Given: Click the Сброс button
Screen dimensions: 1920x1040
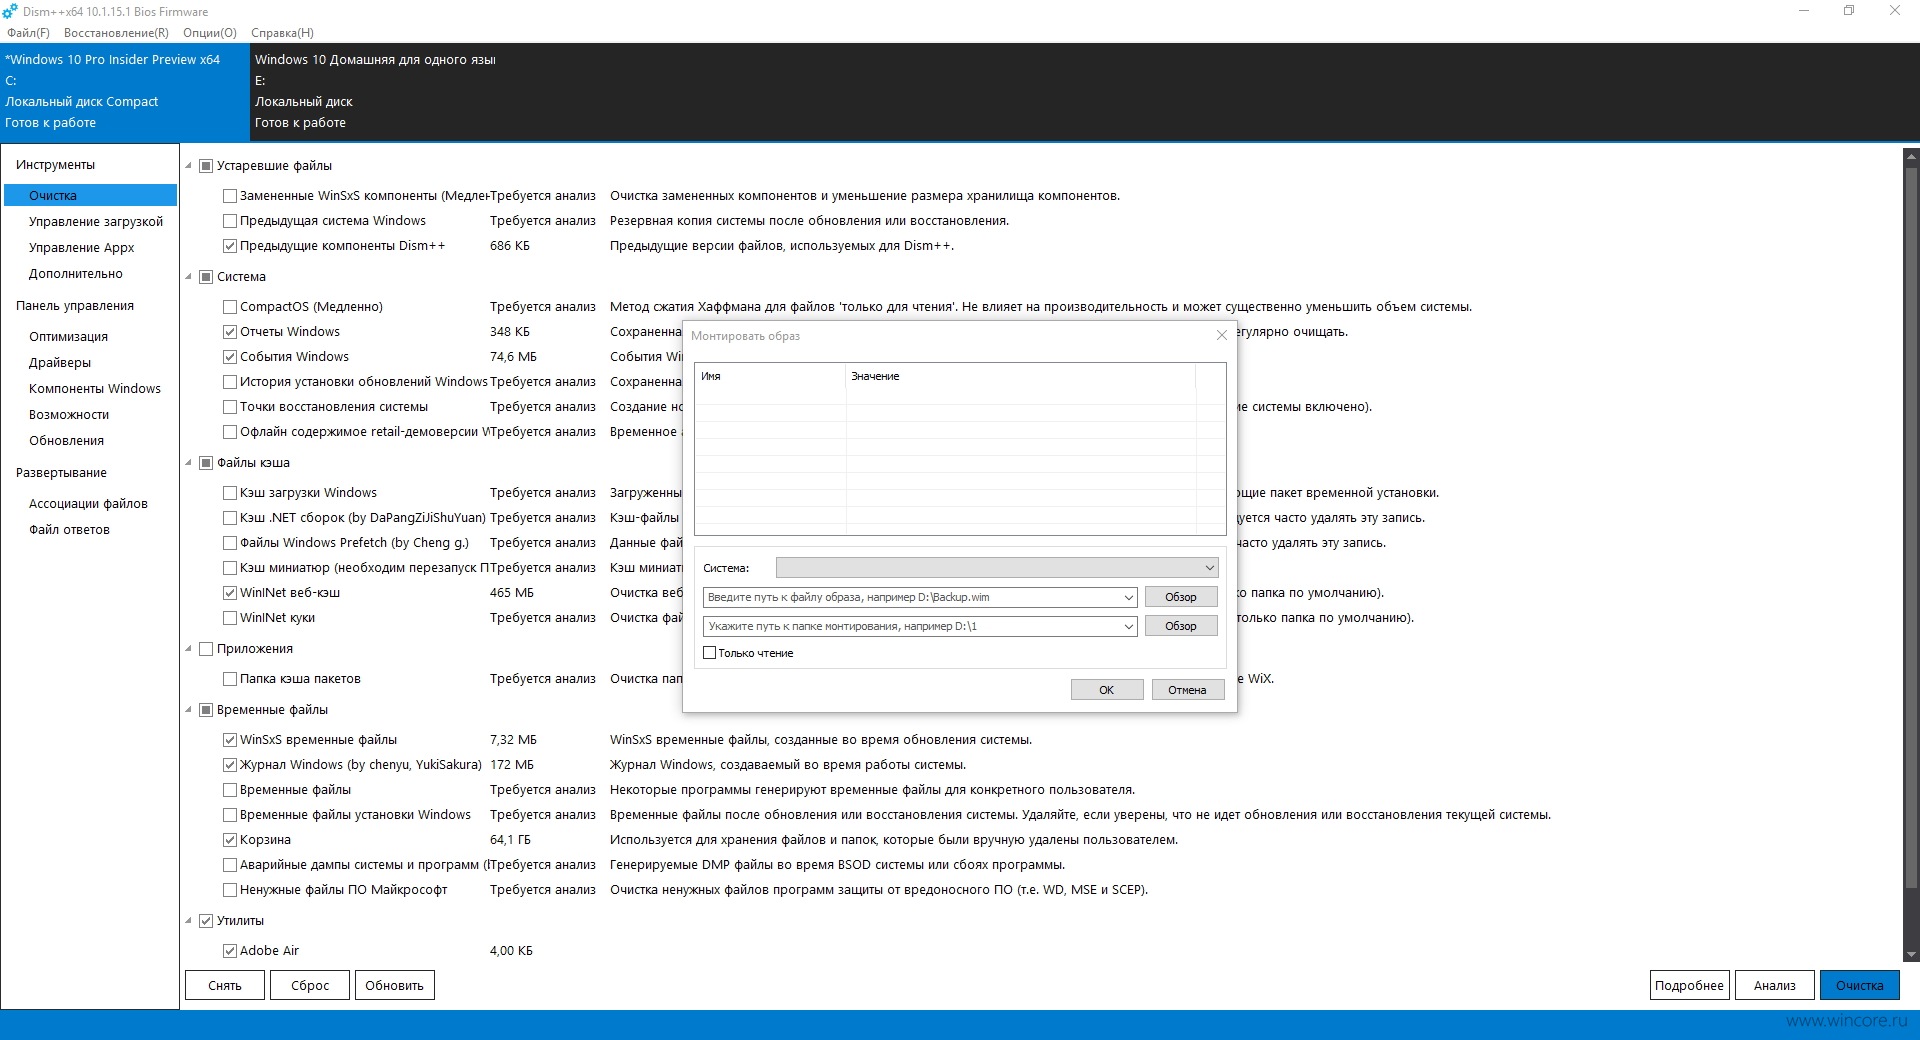Looking at the screenshot, I should [310, 985].
